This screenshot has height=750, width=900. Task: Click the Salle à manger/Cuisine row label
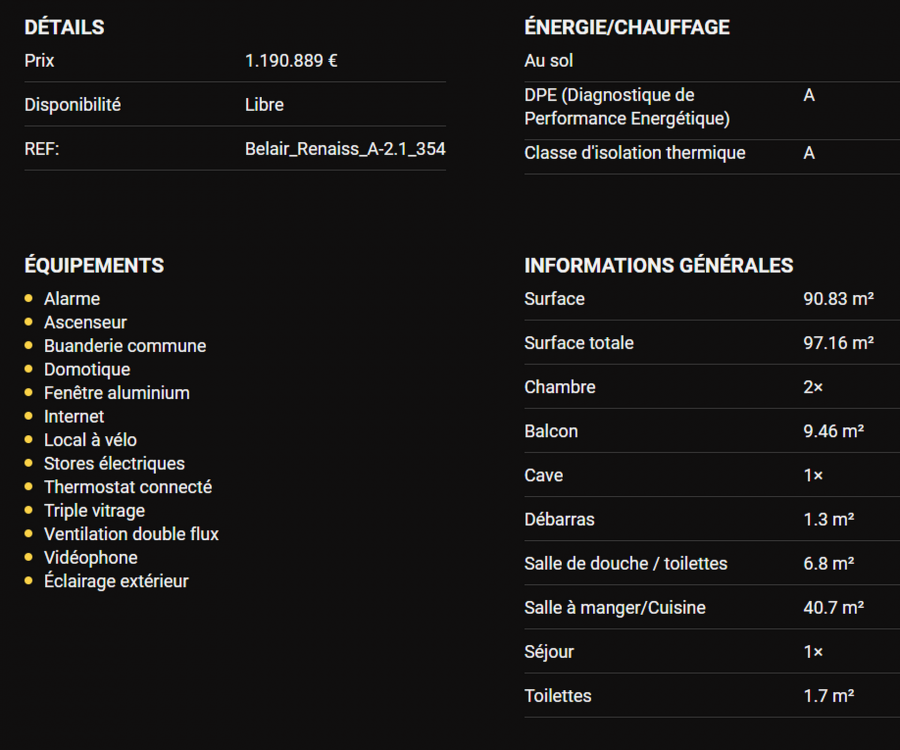point(615,607)
